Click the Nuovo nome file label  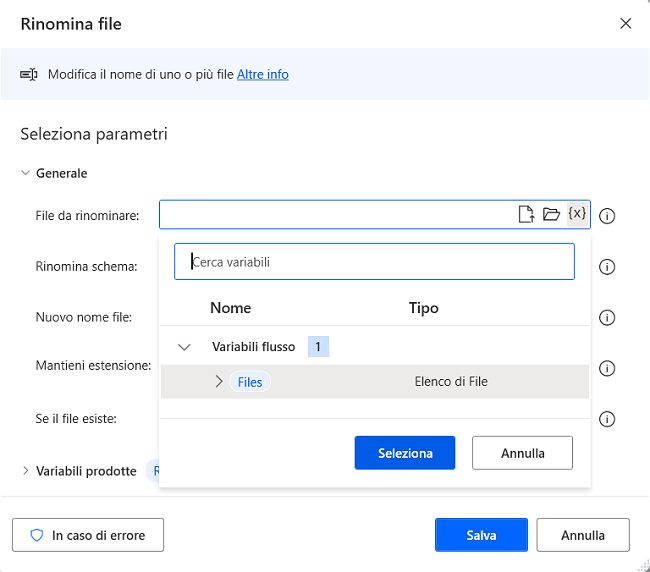[84, 317]
